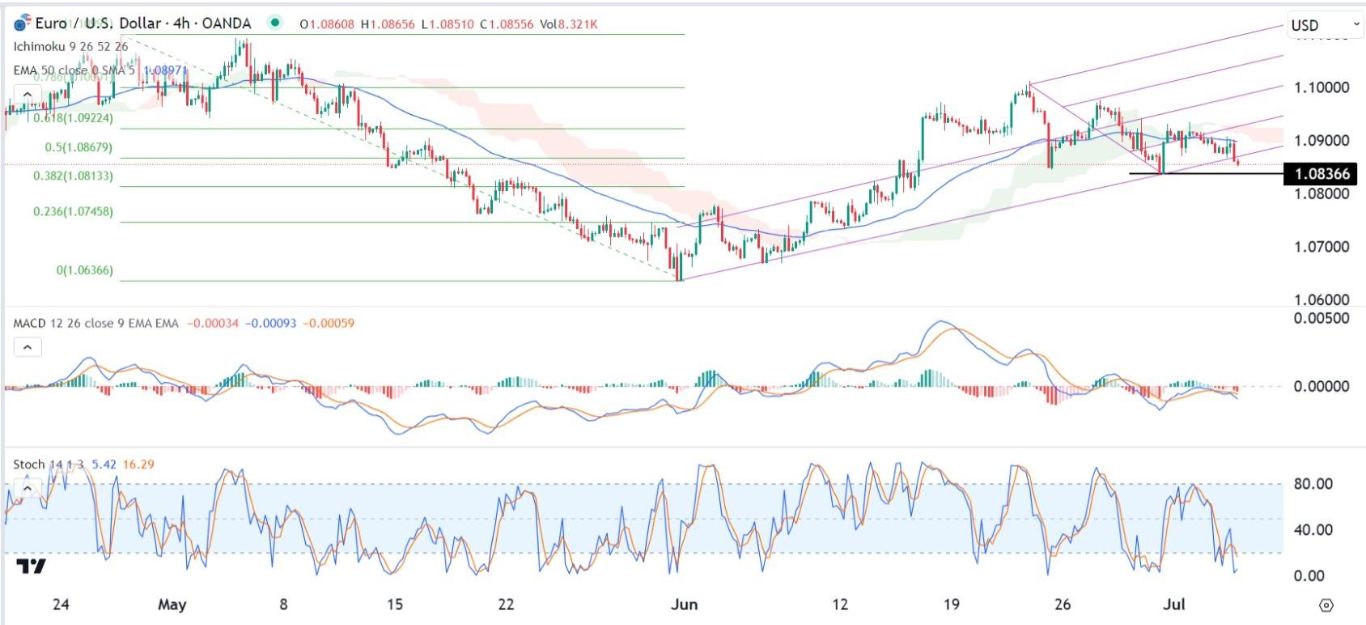Click the open value O1.08608

326,26
